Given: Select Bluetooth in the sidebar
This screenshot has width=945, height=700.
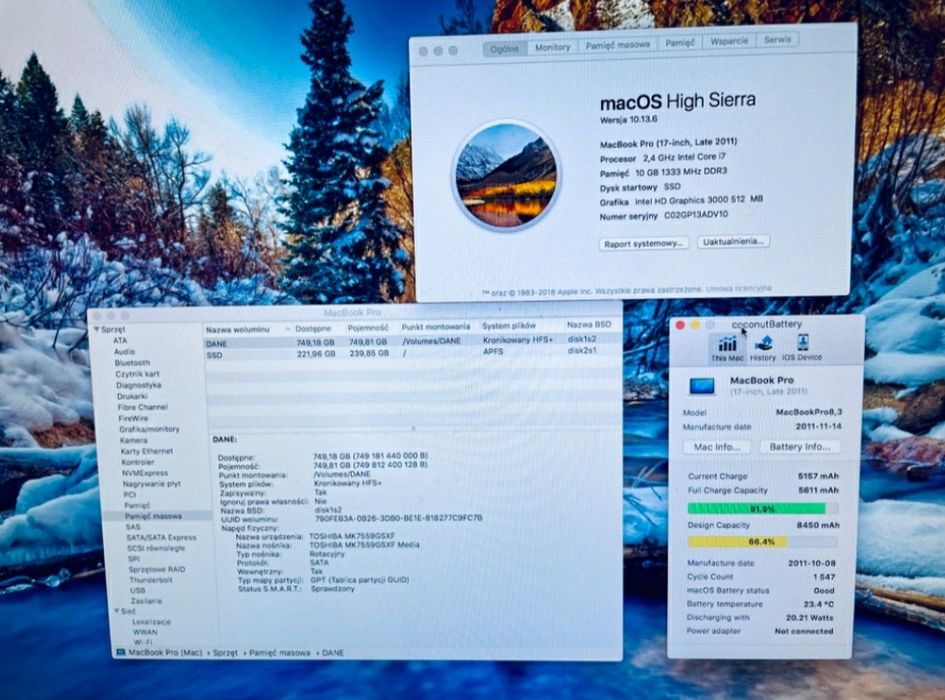Looking at the screenshot, I should tap(132, 363).
